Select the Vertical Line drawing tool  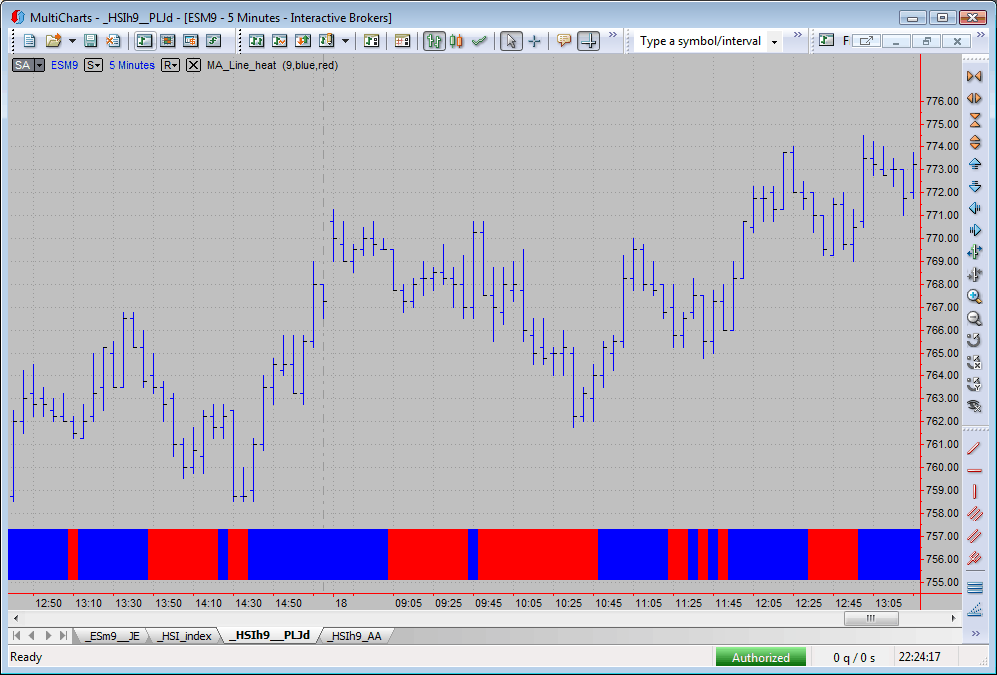974,492
